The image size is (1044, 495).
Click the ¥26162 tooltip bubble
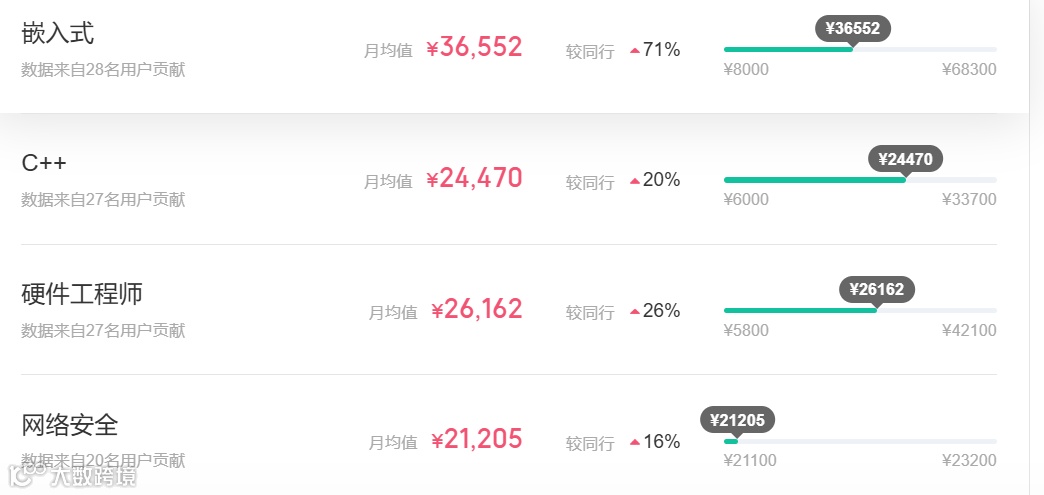click(876, 289)
